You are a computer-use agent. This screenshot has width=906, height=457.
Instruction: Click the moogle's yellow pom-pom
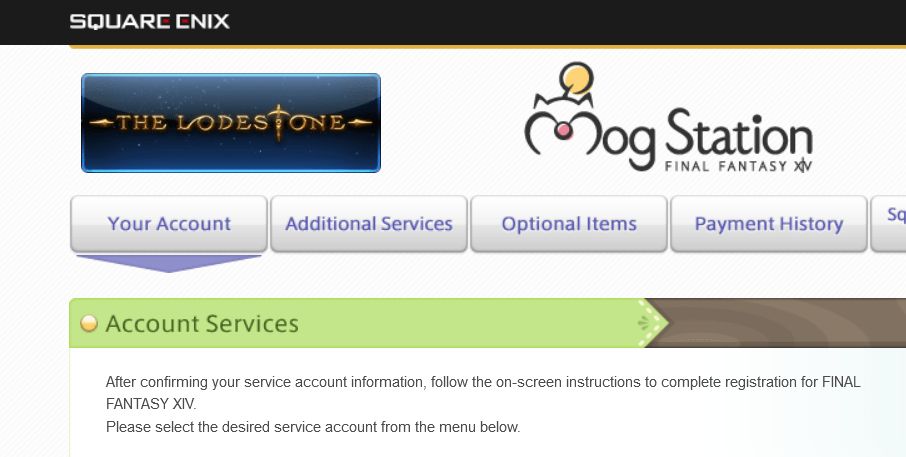575,78
